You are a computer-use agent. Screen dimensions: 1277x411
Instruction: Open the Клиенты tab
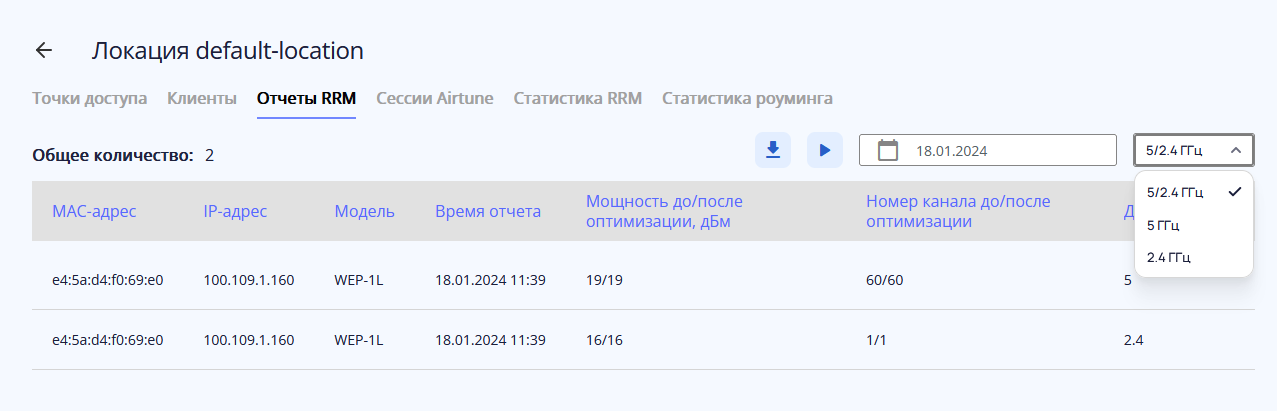point(202,99)
